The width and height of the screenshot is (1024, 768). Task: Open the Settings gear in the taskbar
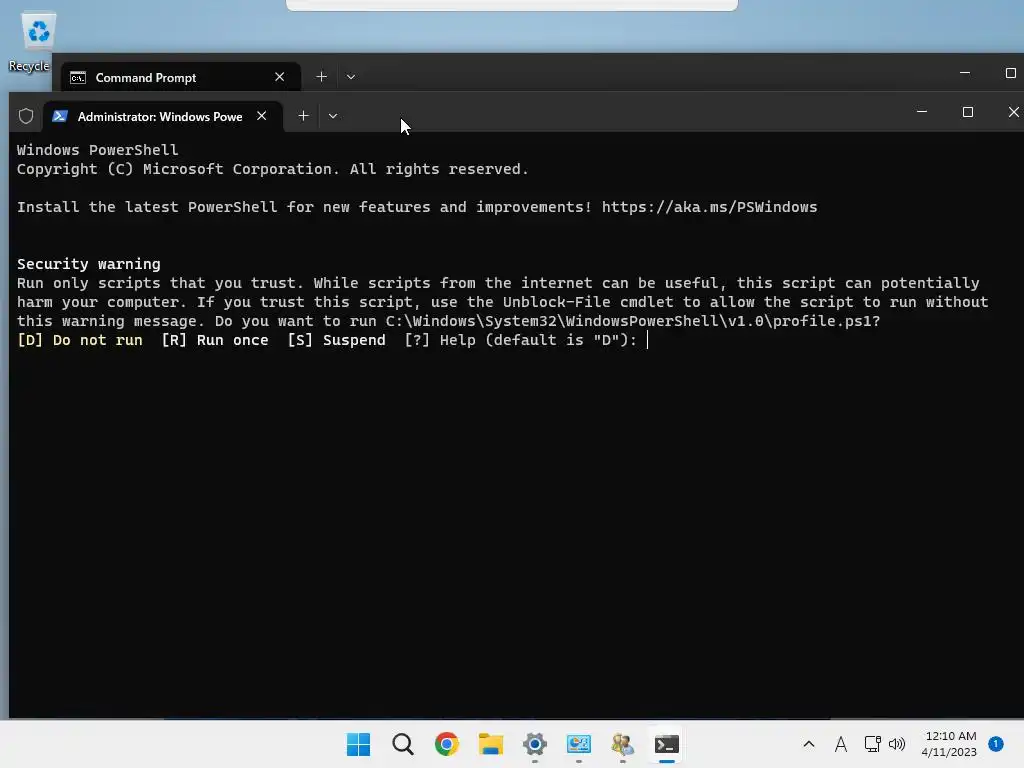[x=535, y=744]
